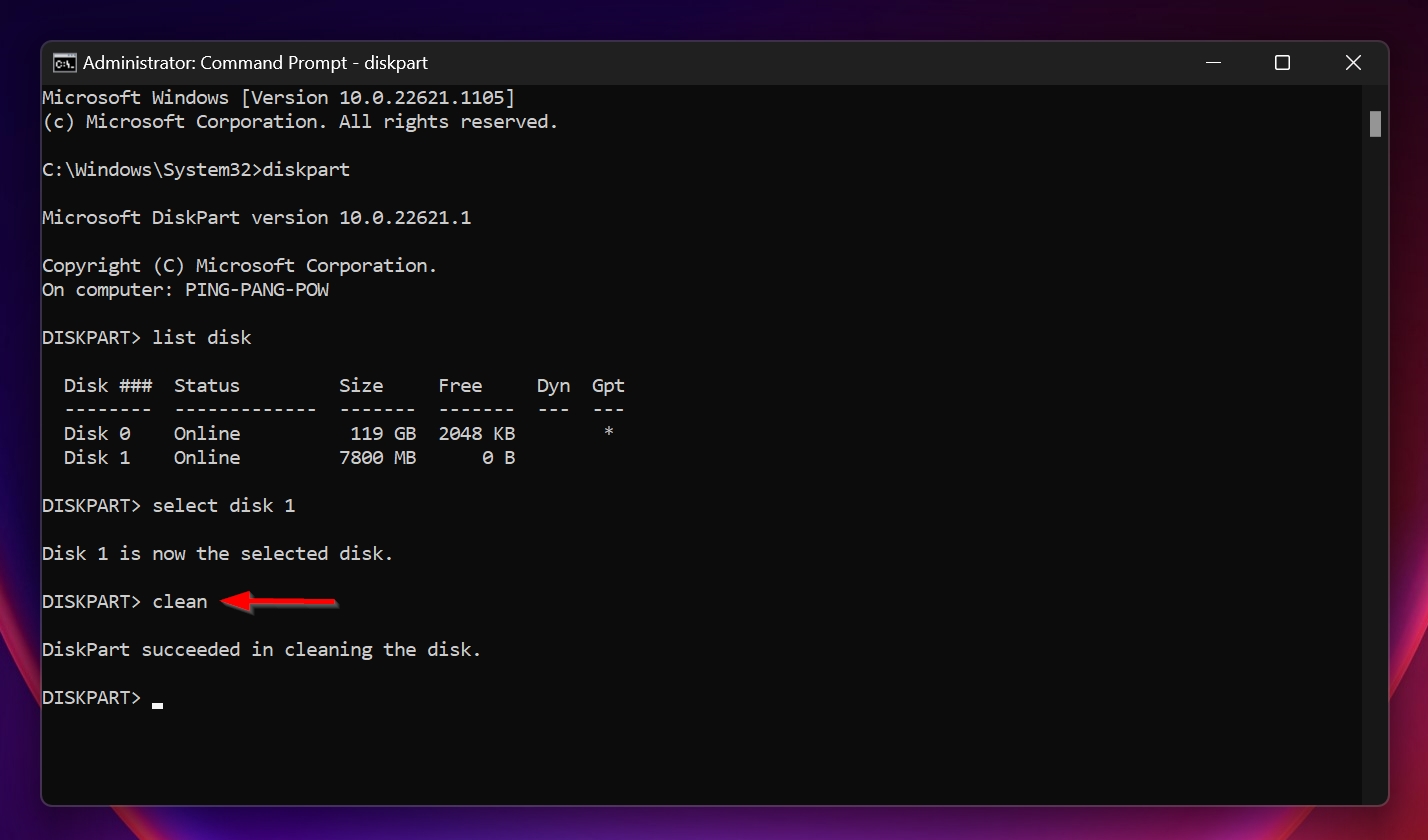This screenshot has width=1428, height=840.
Task: Maximize the Command Prompt window
Action: click(1282, 63)
